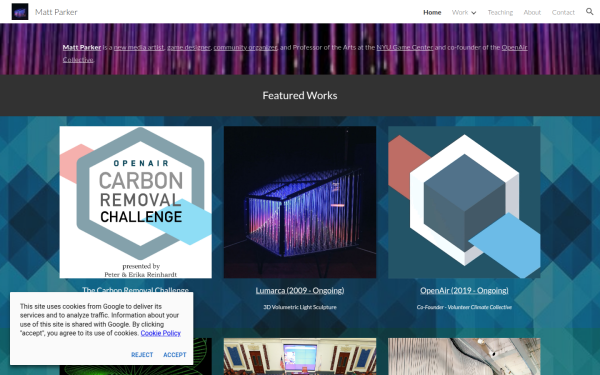This screenshot has width=600, height=375.
Task: Click the Featured Works heading
Action: 300,95
